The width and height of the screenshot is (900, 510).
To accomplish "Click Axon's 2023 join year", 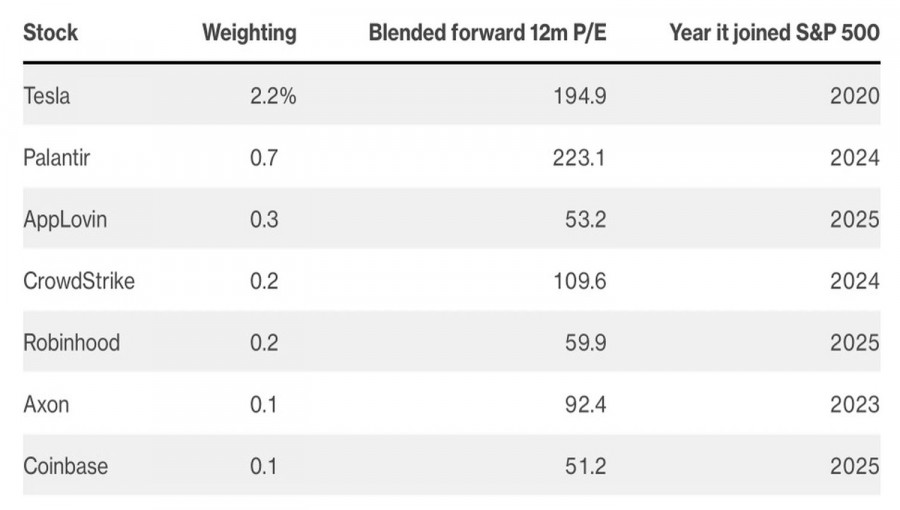I will coord(855,404).
